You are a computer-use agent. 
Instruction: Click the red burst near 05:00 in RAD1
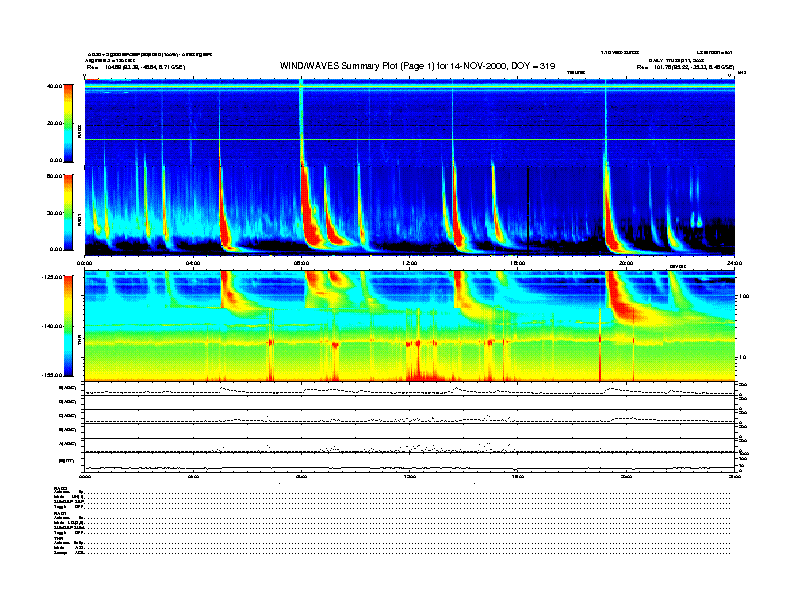[x=224, y=212]
